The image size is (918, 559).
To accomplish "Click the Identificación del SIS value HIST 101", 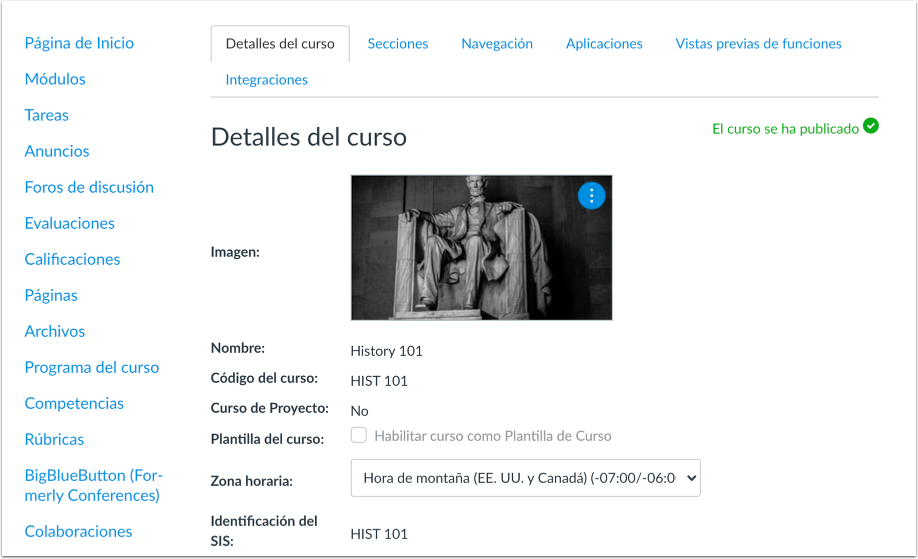I will click(379, 534).
